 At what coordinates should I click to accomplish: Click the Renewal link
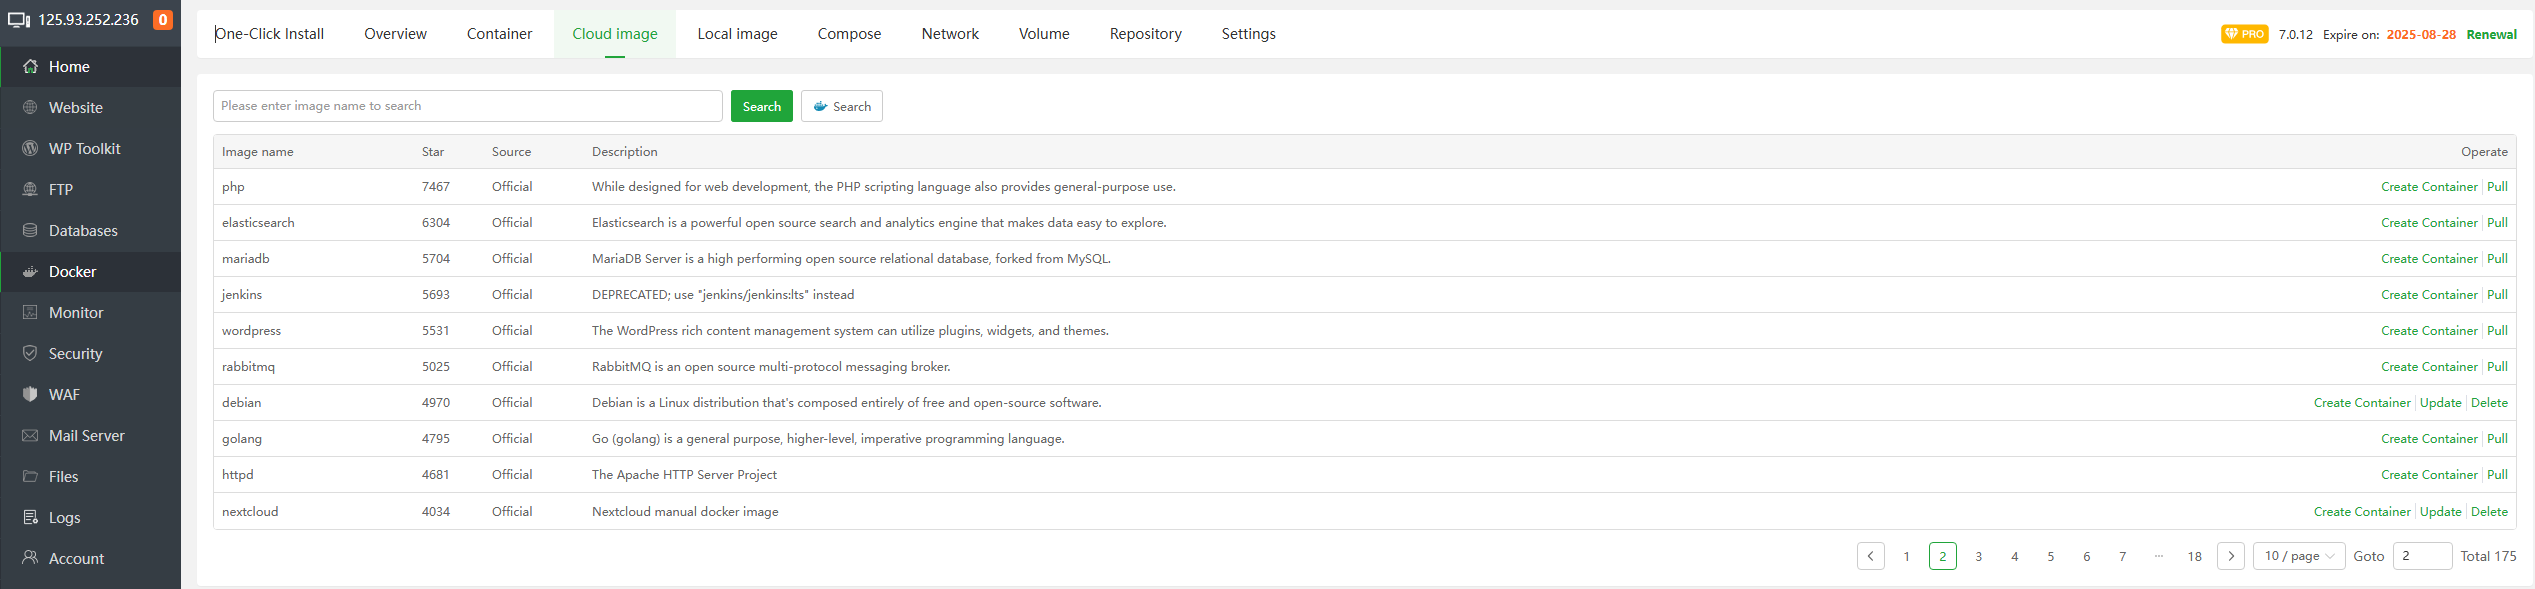2491,35
